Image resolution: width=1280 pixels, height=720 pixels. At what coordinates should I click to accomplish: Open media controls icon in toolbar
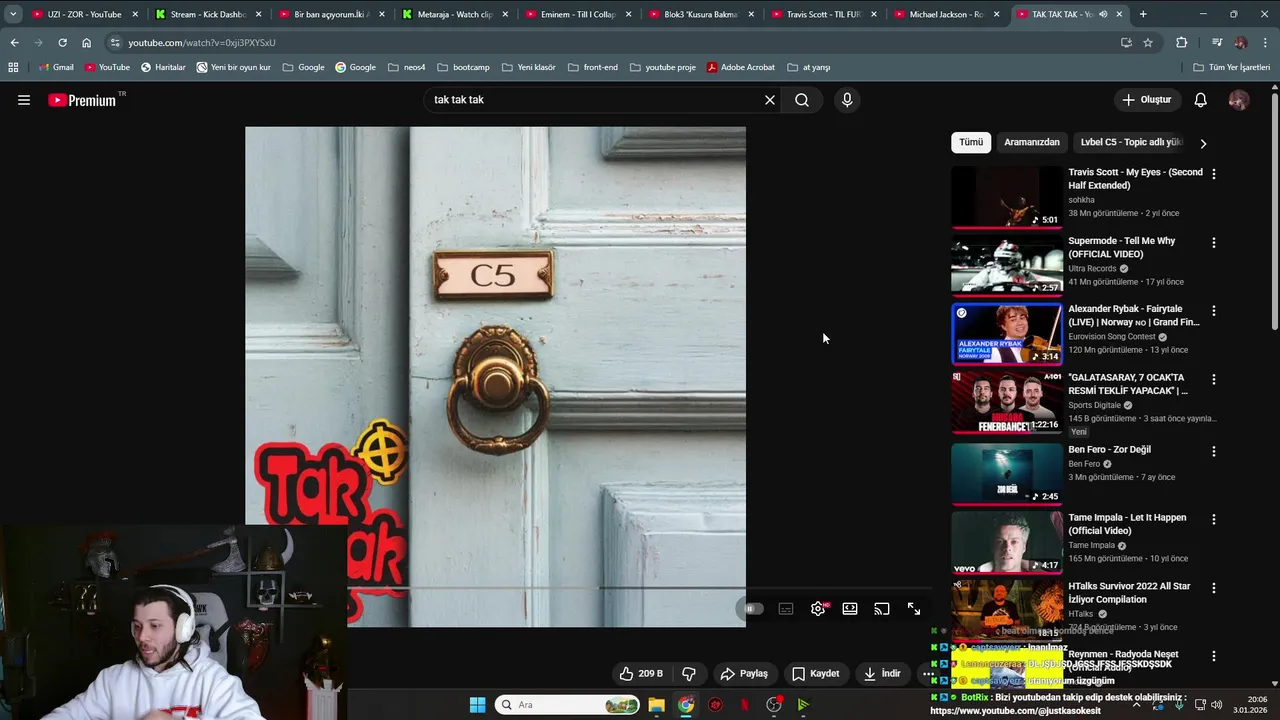coord(1217,43)
